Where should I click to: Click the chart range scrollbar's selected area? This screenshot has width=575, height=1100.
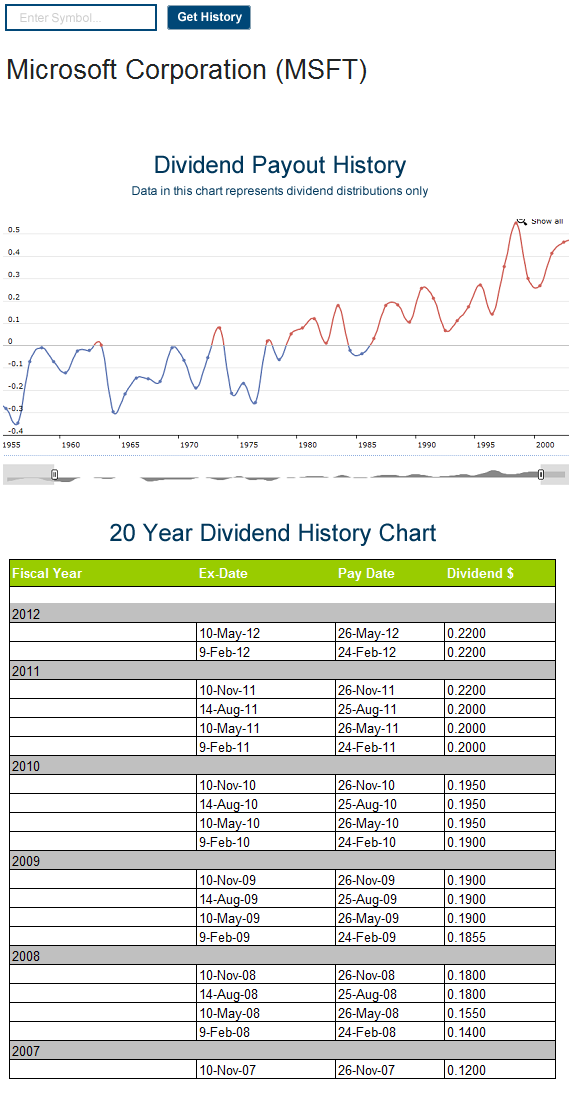(x=297, y=475)
